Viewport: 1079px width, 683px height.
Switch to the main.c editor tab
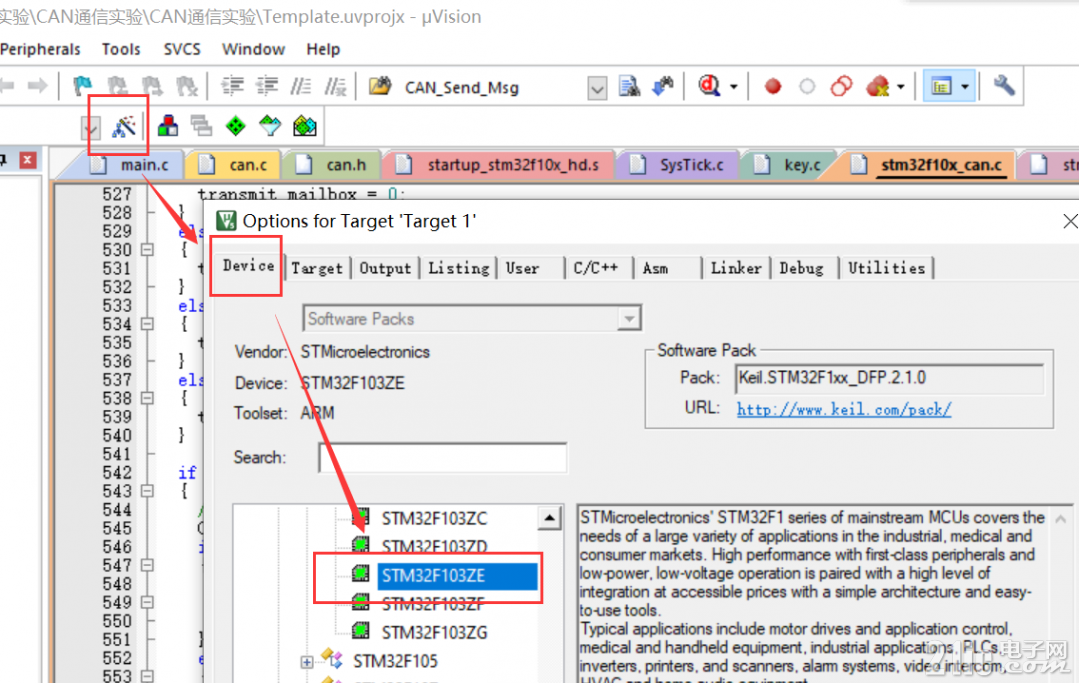click(x=131, y=165)
